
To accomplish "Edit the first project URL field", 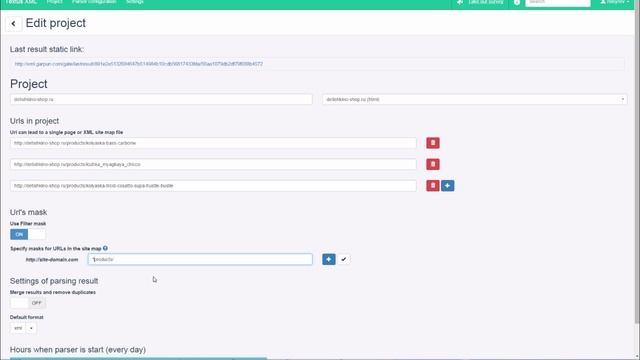I will pos(213,143).
